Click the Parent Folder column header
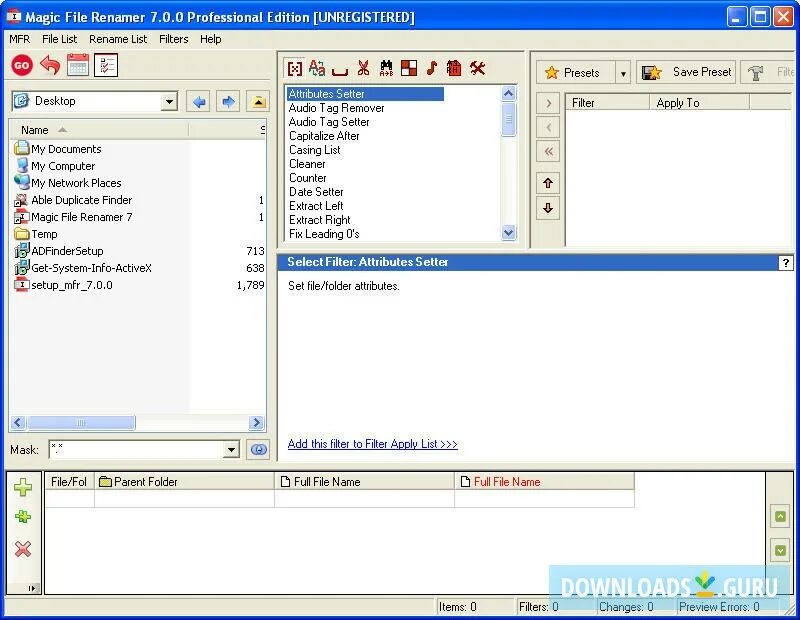Image resolution: width=800 pixels, height=620 pixels. pos(184,482)
